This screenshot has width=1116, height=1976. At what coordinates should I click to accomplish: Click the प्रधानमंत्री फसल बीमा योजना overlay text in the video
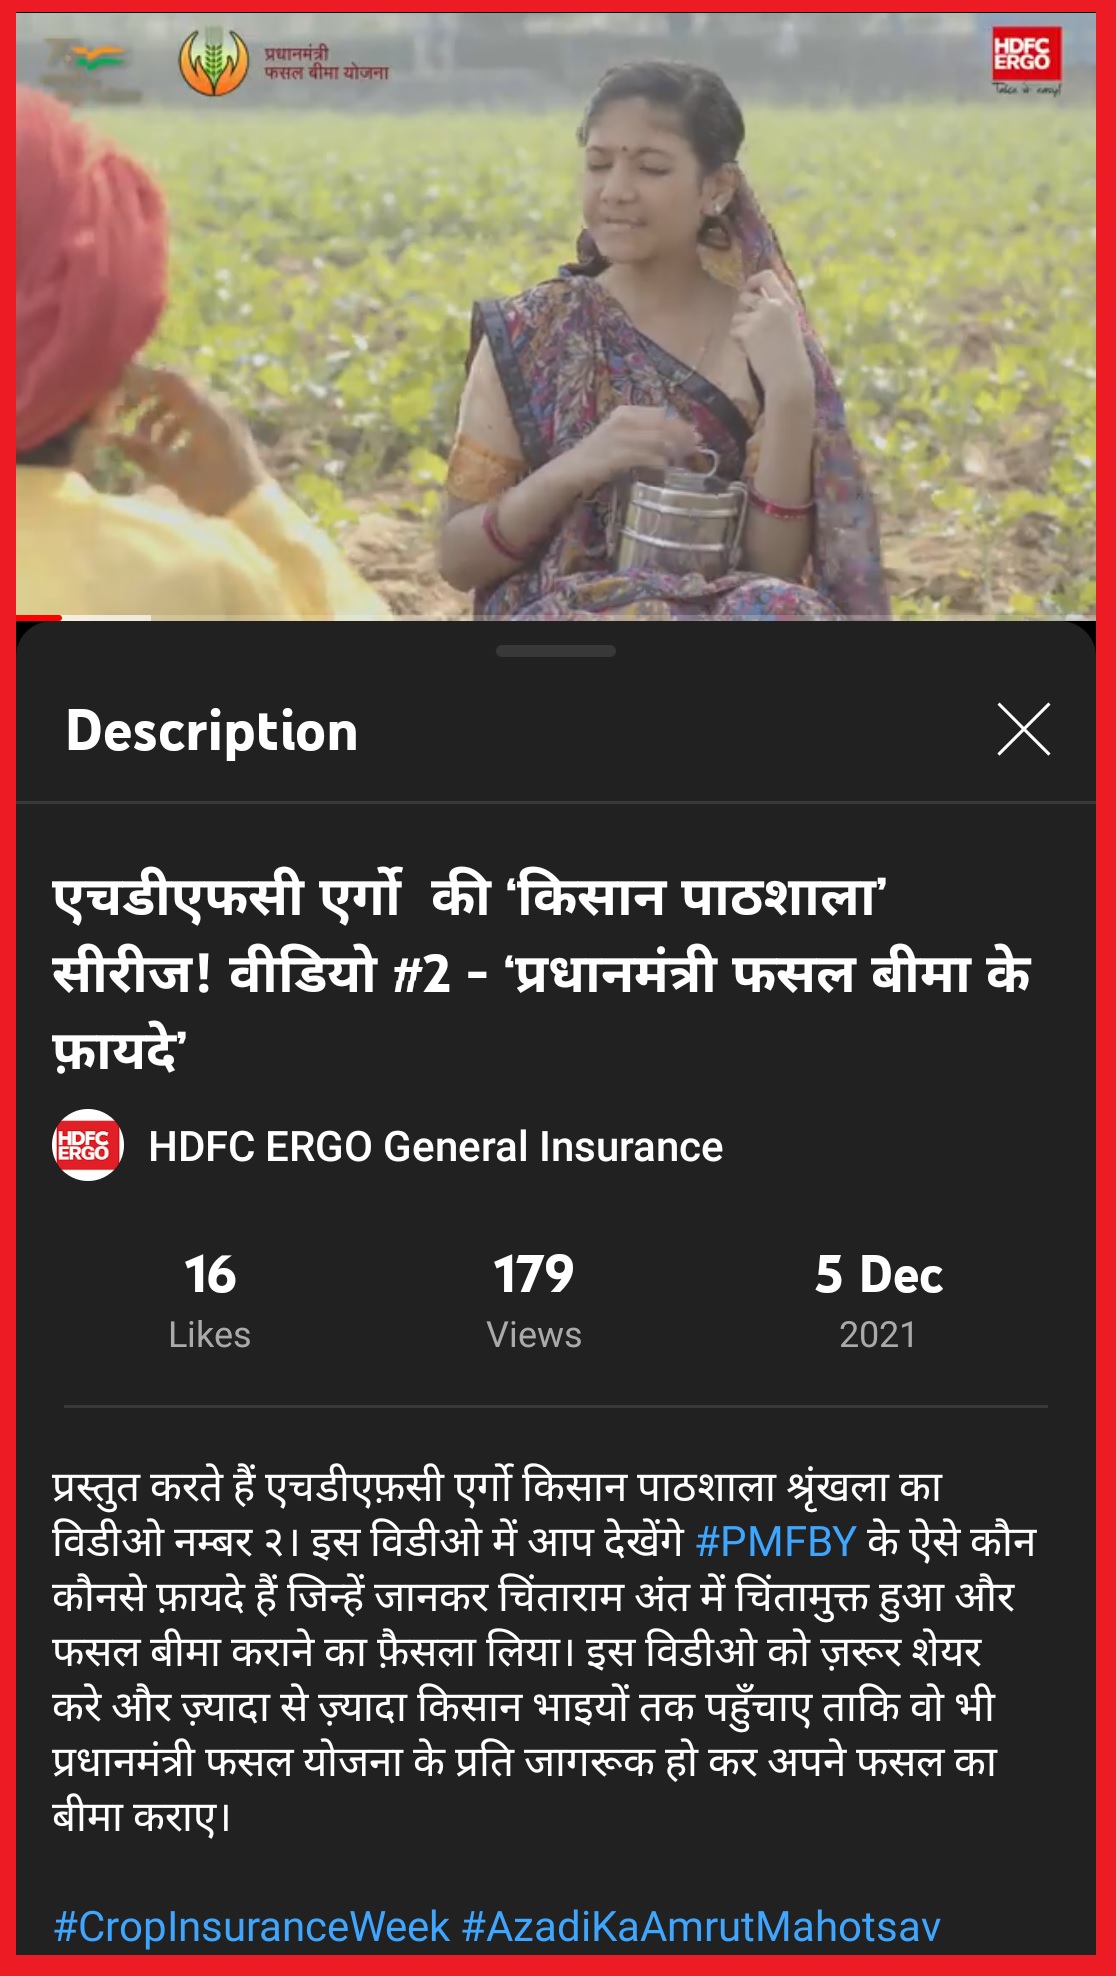click(326, 63)
